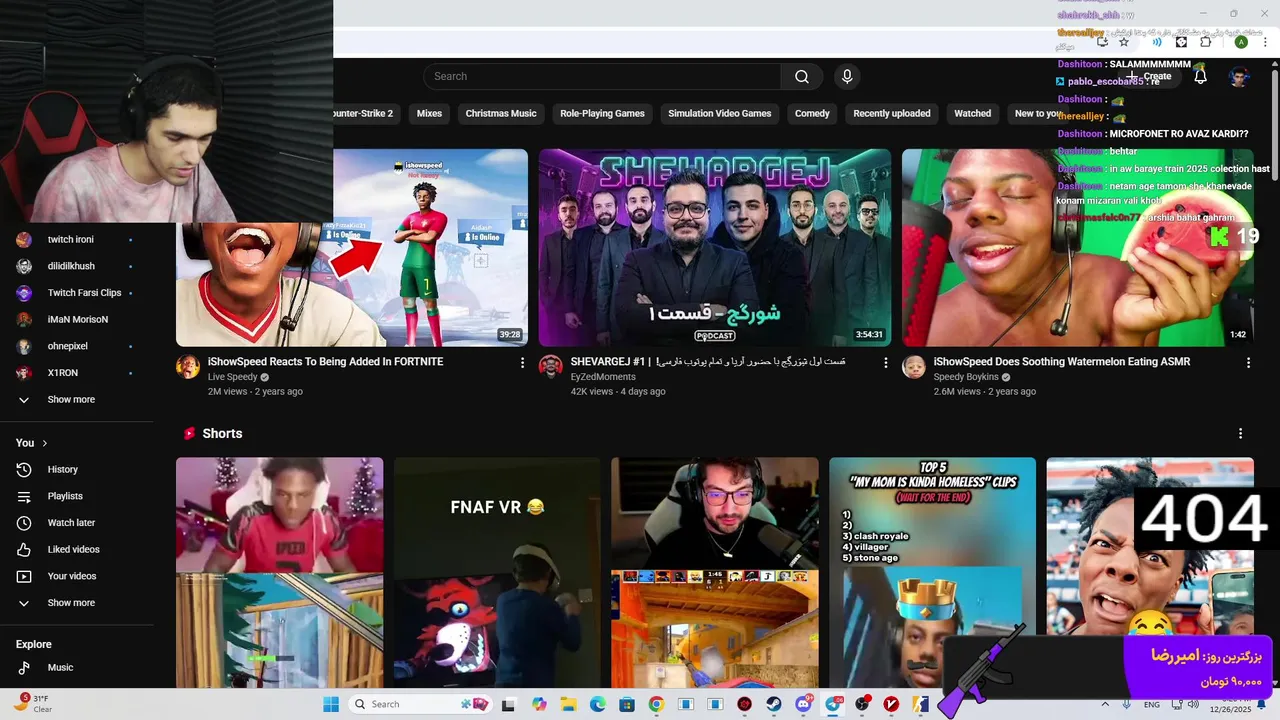The image size is (1280, 720).
Task: Click the install app icon in the address bar
Action: (1102, 42)
